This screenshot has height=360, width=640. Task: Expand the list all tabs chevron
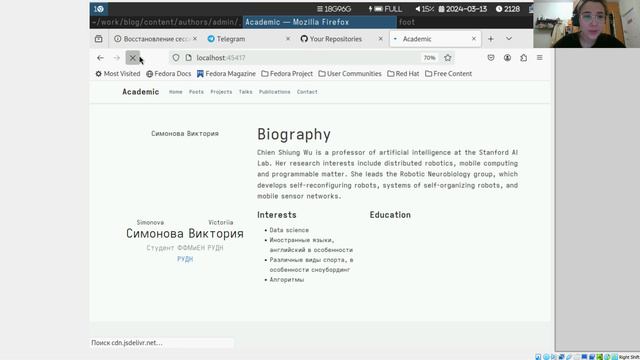(x=509, y=39)
